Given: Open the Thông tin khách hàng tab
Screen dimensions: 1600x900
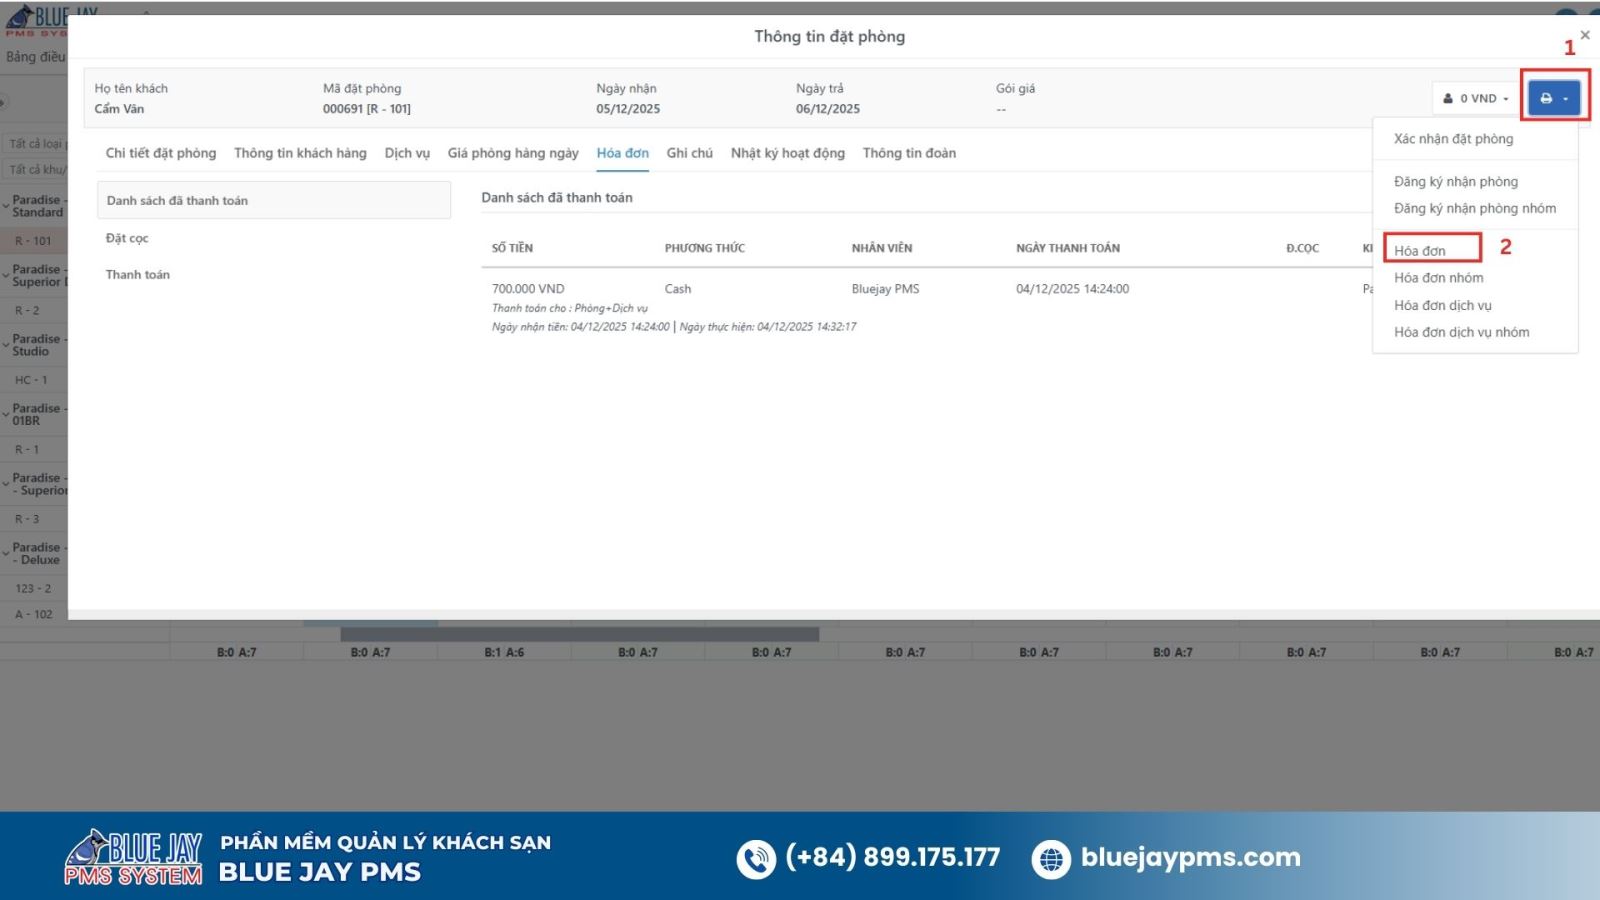Looking at the screenshot, I should click(x=300, y=153).
